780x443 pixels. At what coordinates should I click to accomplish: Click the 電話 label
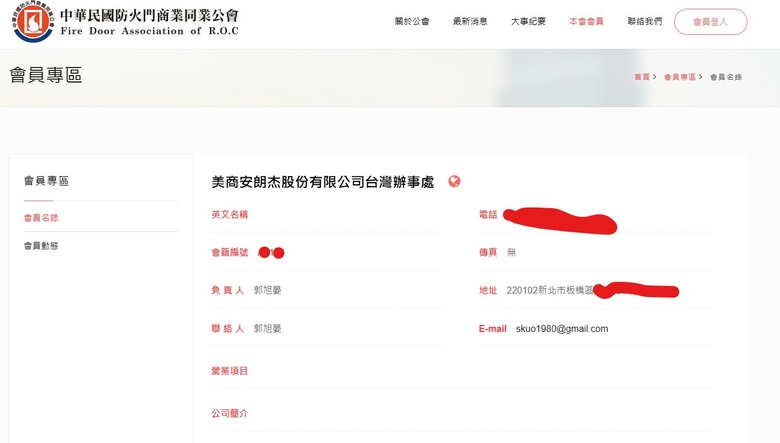tap(488, 214)
